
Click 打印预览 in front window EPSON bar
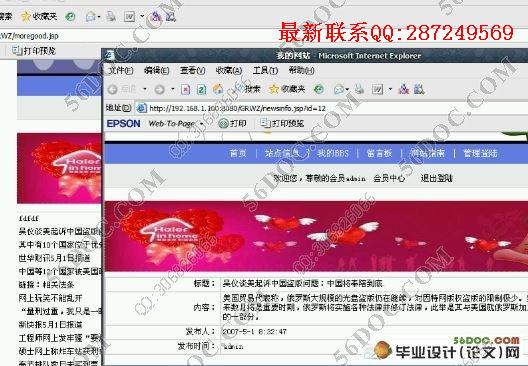pos(282,124)
